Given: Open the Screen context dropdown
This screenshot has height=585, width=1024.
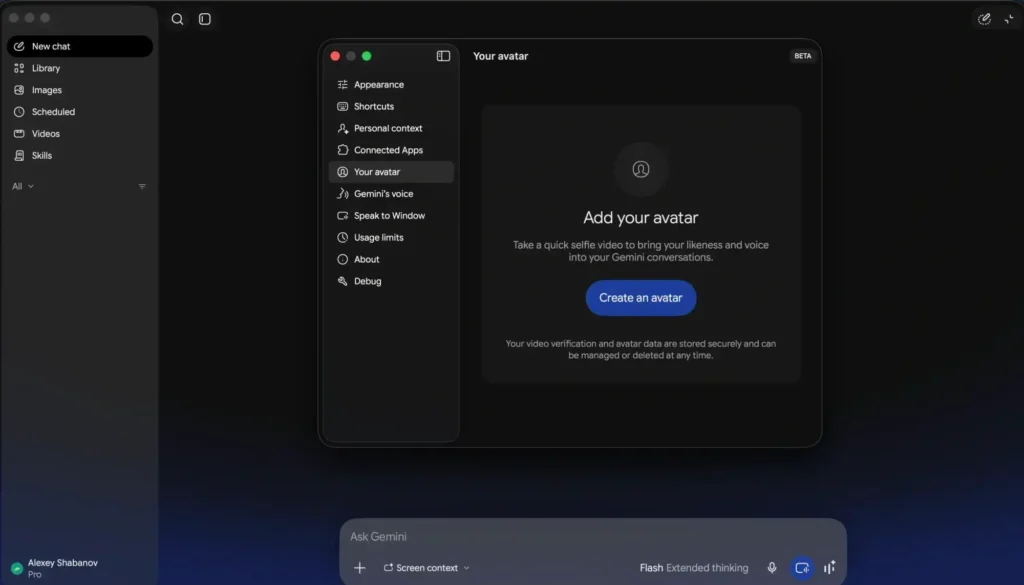Looking at the screenshot, I should pyautogui.click(x=426, y=568).
